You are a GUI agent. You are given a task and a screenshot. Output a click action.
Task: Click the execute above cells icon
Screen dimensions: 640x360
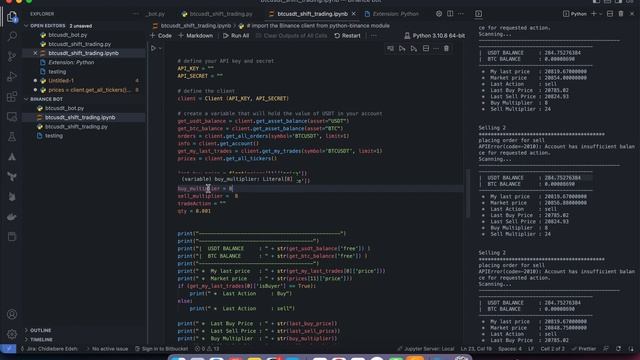click(402, 49)
